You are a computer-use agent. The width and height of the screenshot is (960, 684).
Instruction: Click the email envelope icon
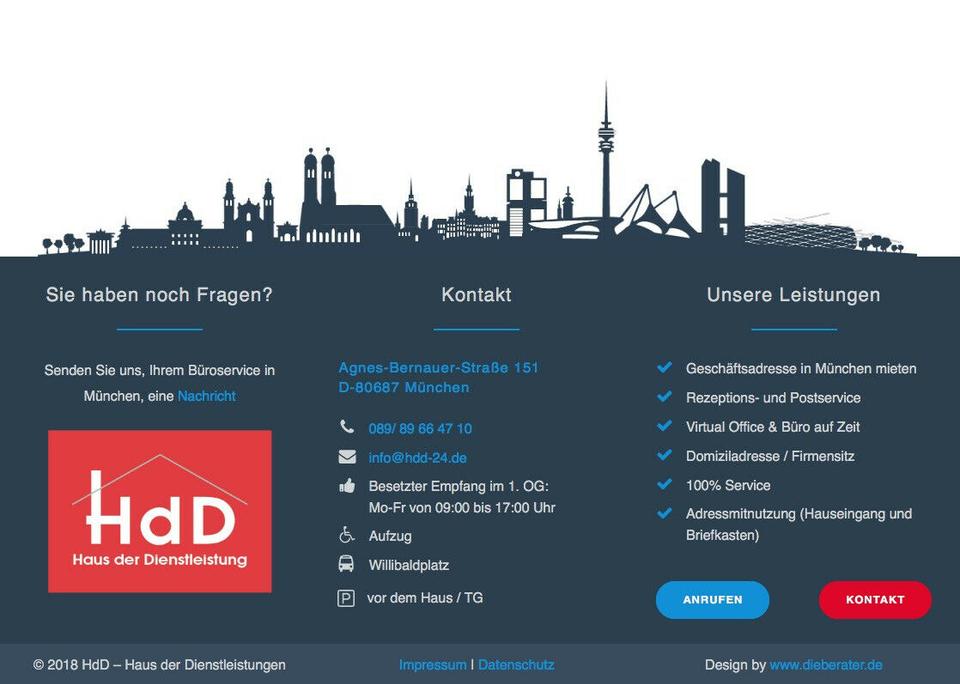(347, 457)
